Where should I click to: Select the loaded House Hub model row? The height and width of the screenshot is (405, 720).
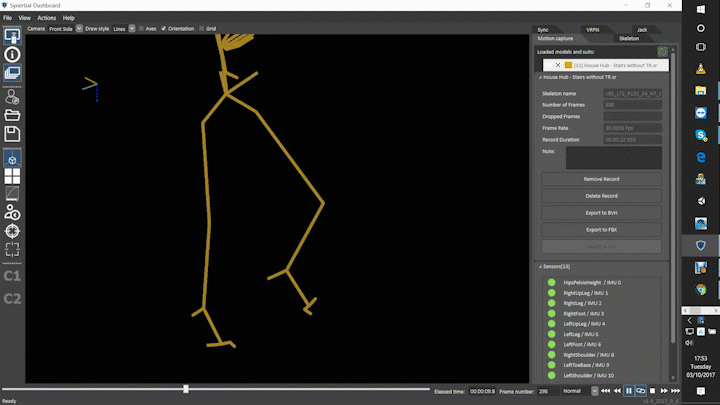tap(606, 65)
